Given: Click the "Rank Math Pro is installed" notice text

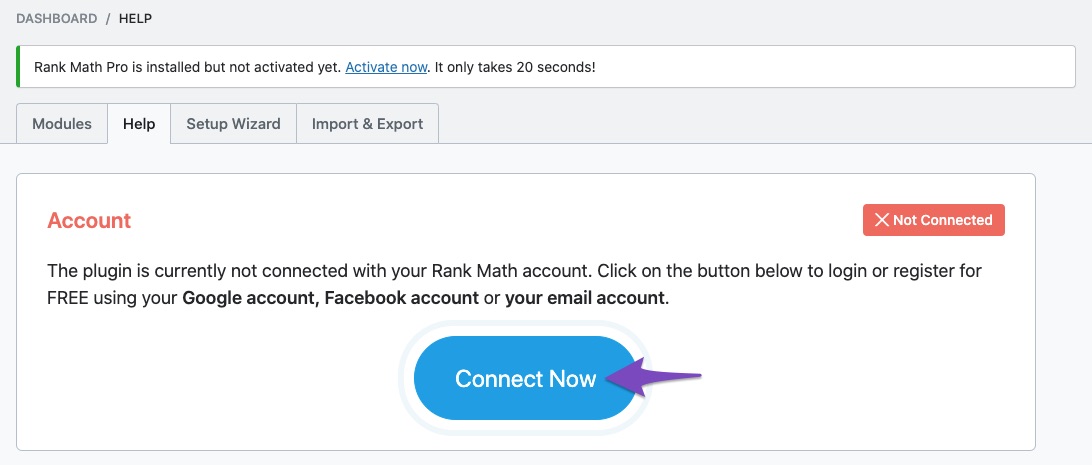Looking at the screenshot, I should (187, 68).
